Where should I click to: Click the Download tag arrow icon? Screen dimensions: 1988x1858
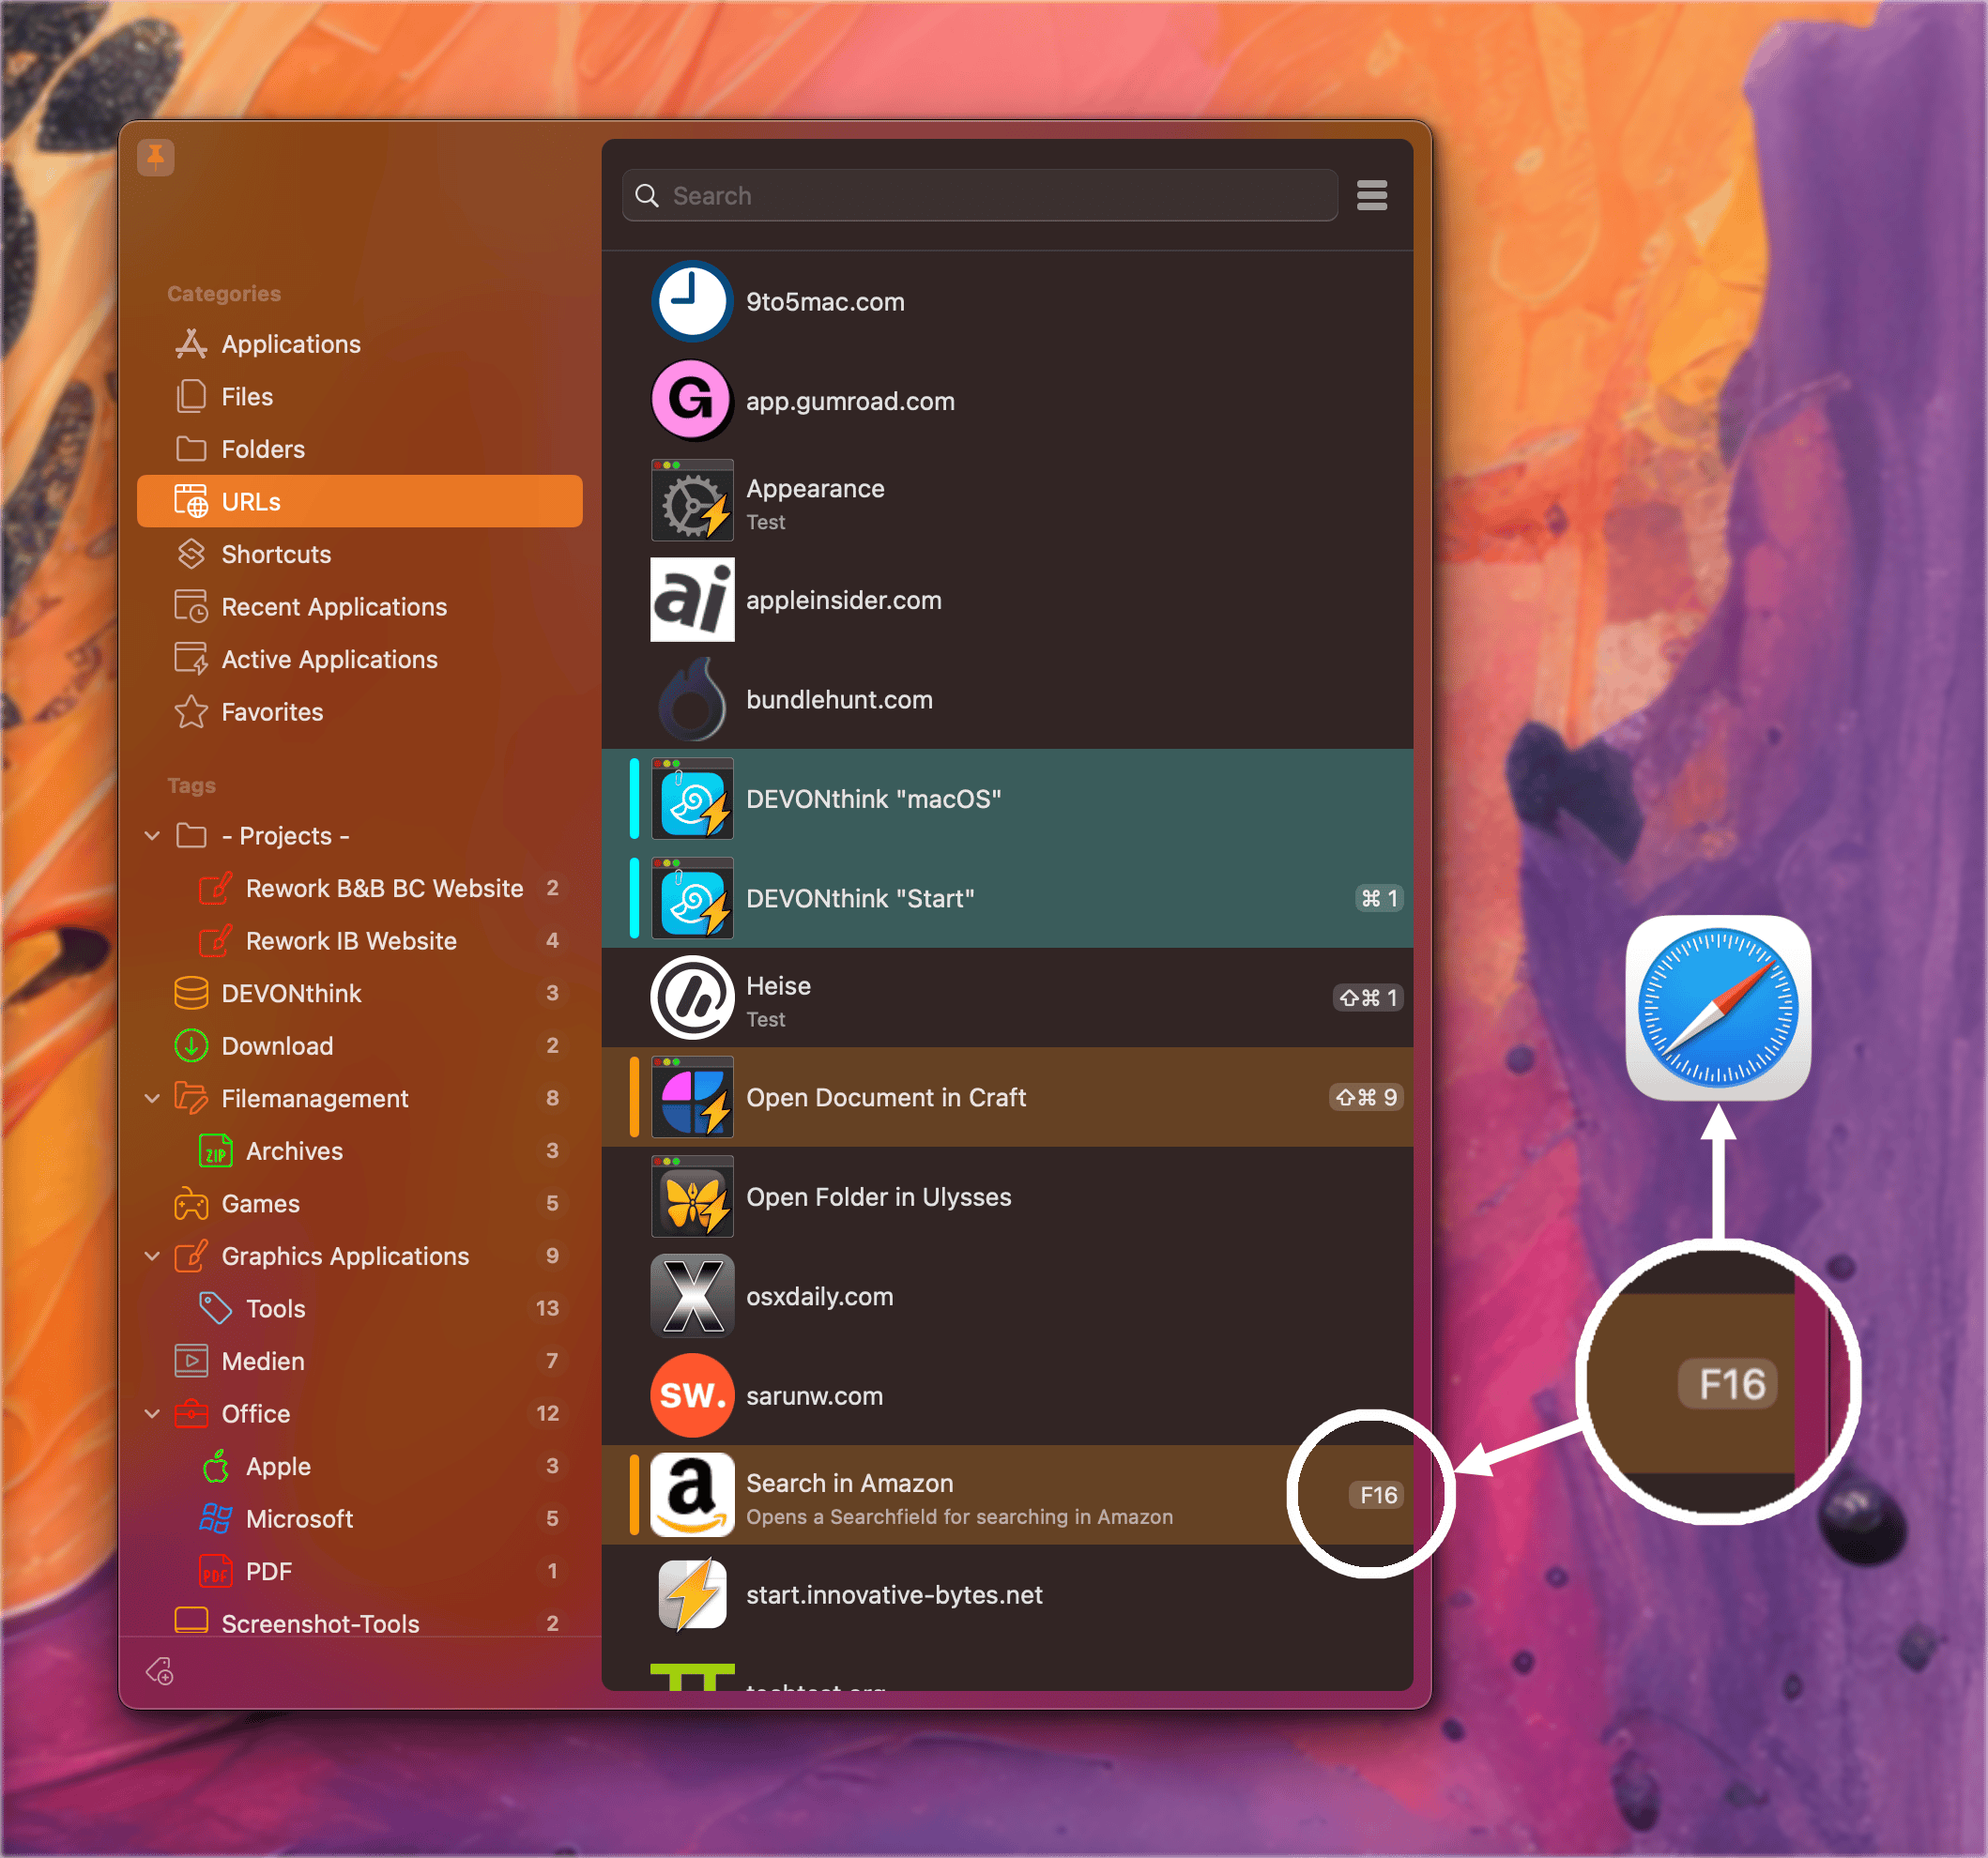(191, 1046)
